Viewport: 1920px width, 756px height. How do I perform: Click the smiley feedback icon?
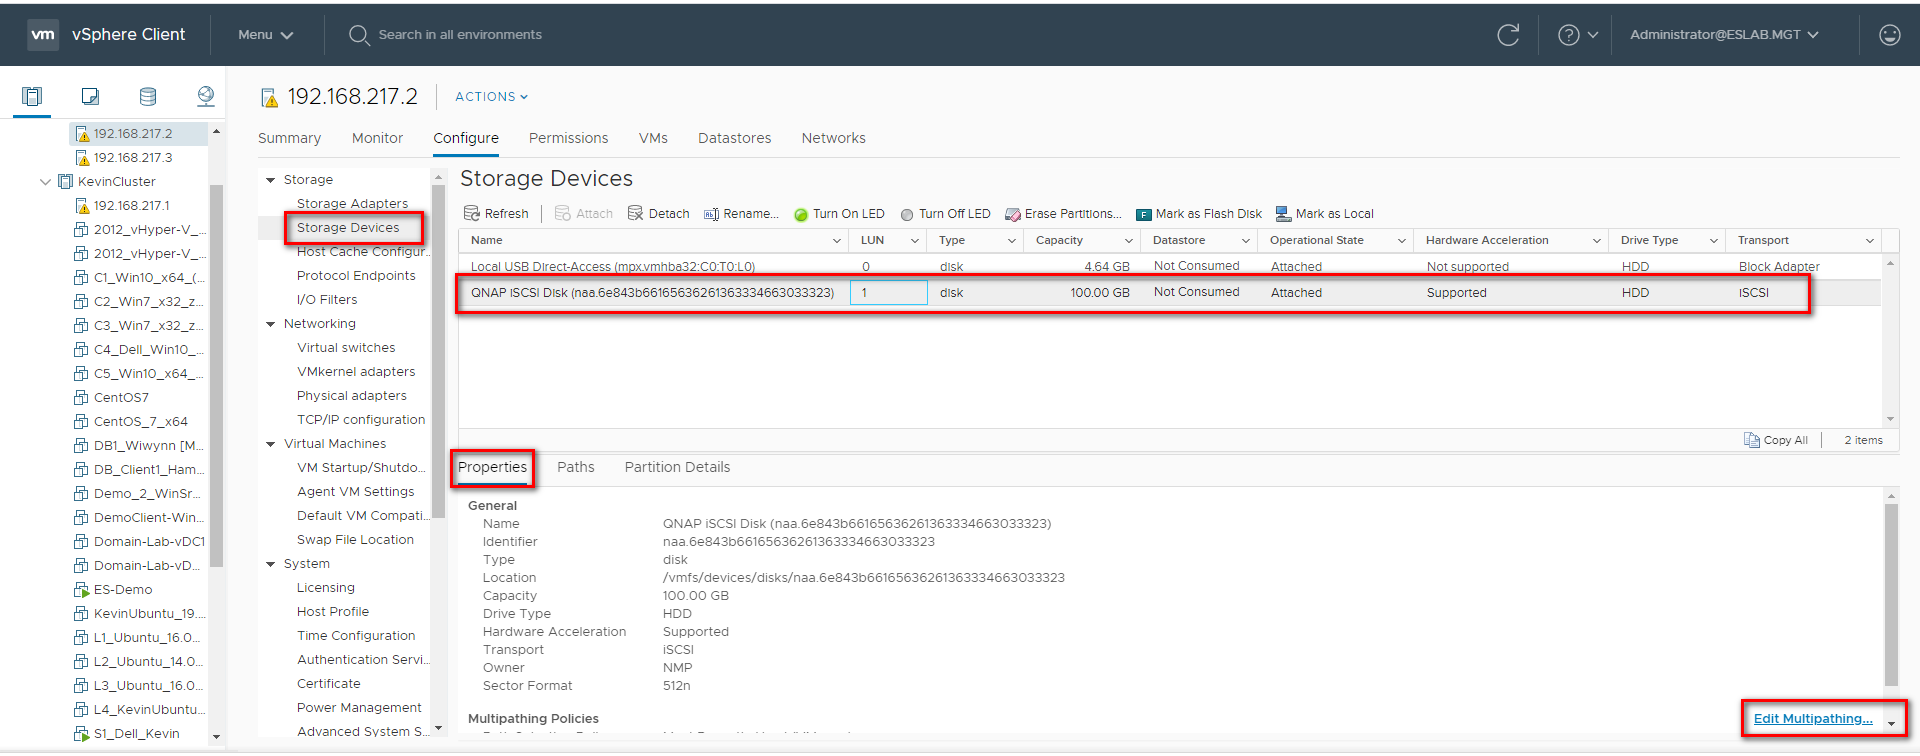(x=1889, y=35)
